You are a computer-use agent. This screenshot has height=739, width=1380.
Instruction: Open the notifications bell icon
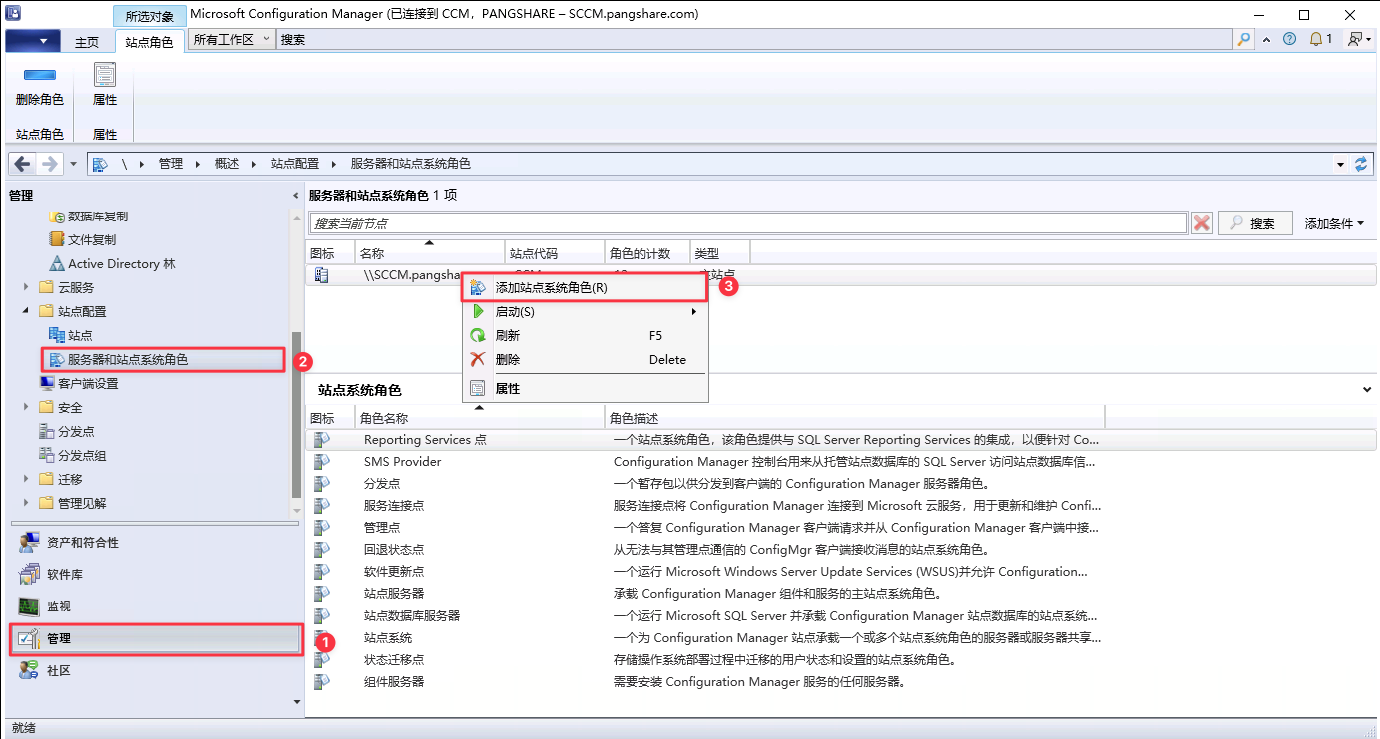click(x=1316, y=40)
